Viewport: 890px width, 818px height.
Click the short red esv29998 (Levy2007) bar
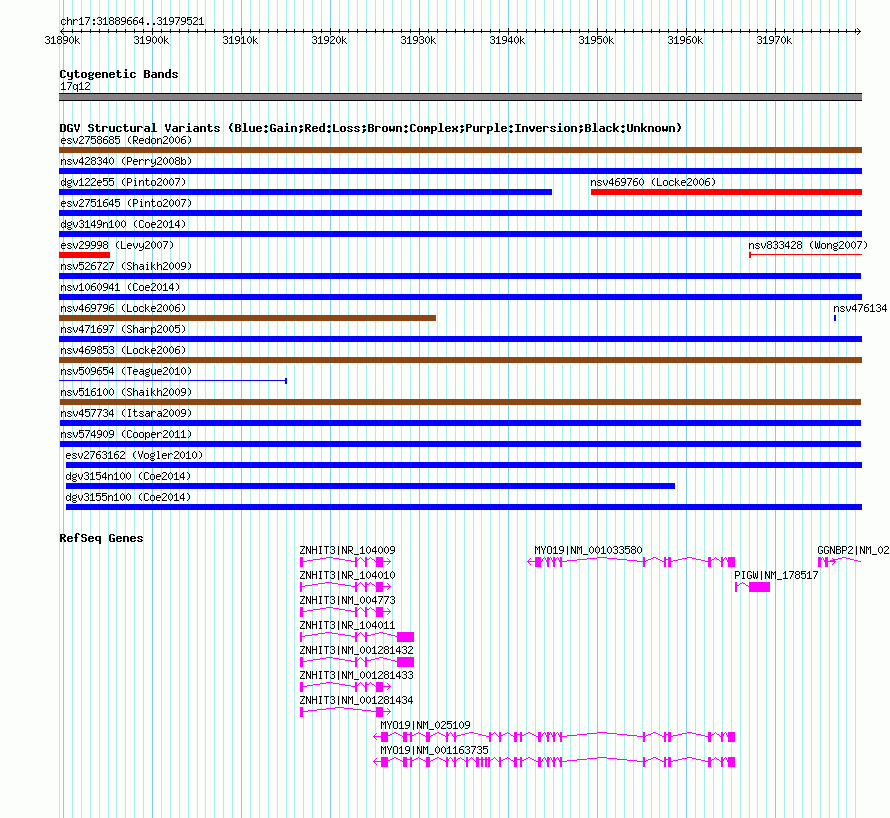(85, 255)
